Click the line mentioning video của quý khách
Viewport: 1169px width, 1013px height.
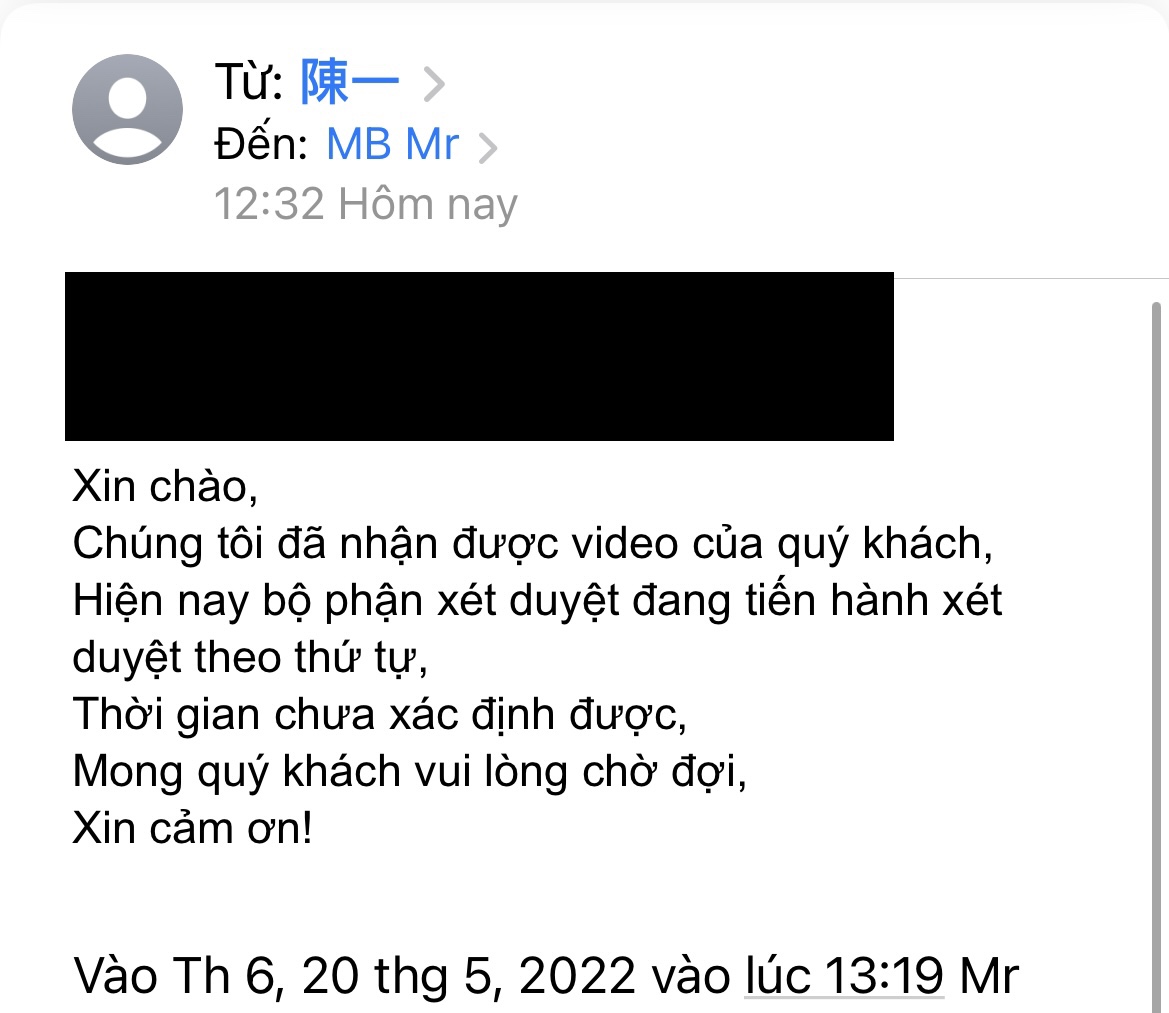click(532, 543)
